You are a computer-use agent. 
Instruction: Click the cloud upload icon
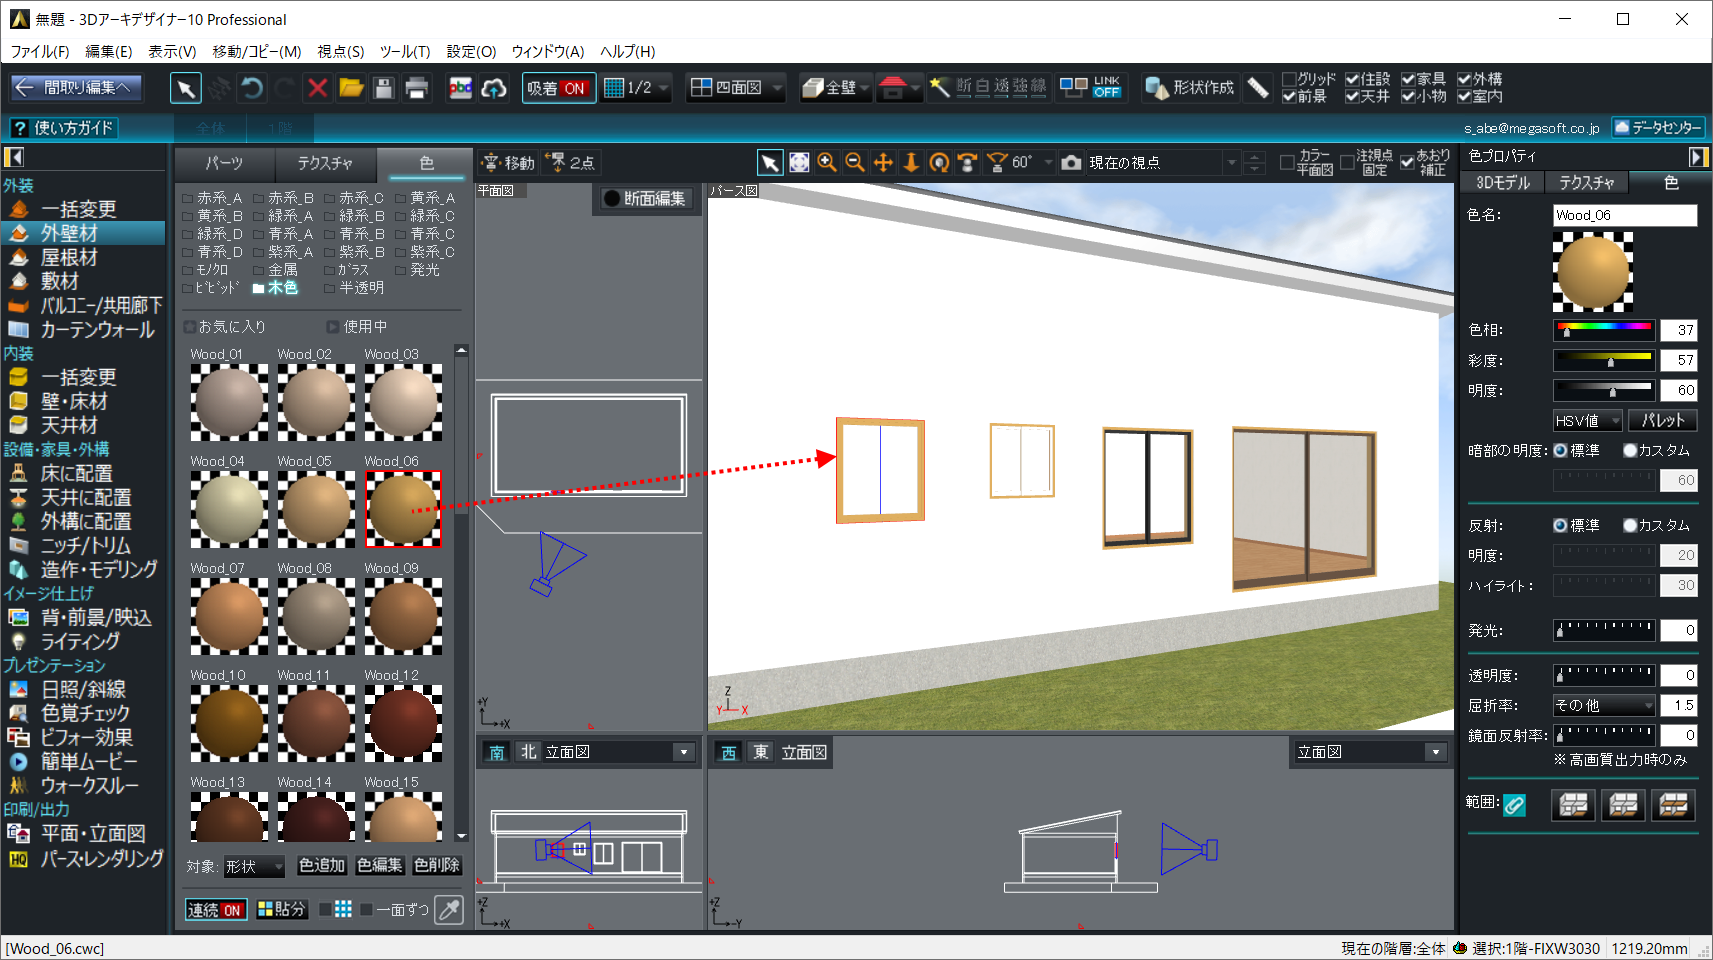(x=494, y=88)
